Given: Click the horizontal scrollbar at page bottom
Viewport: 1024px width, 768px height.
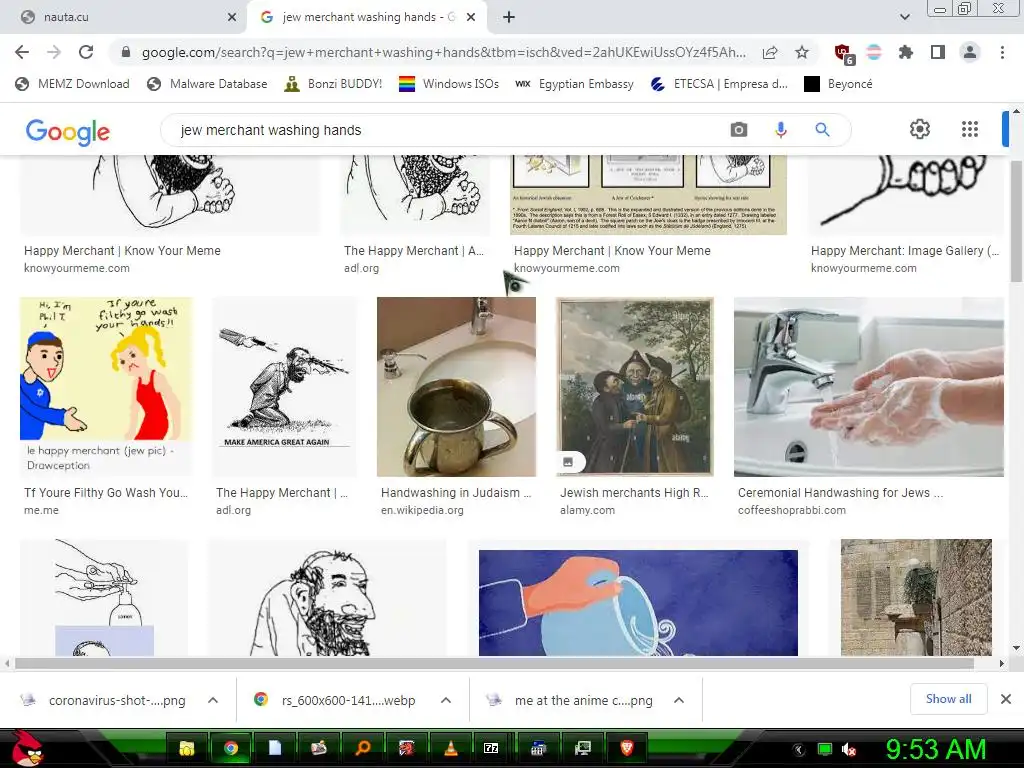Looking at the screenshot, I should pos(494,664).
